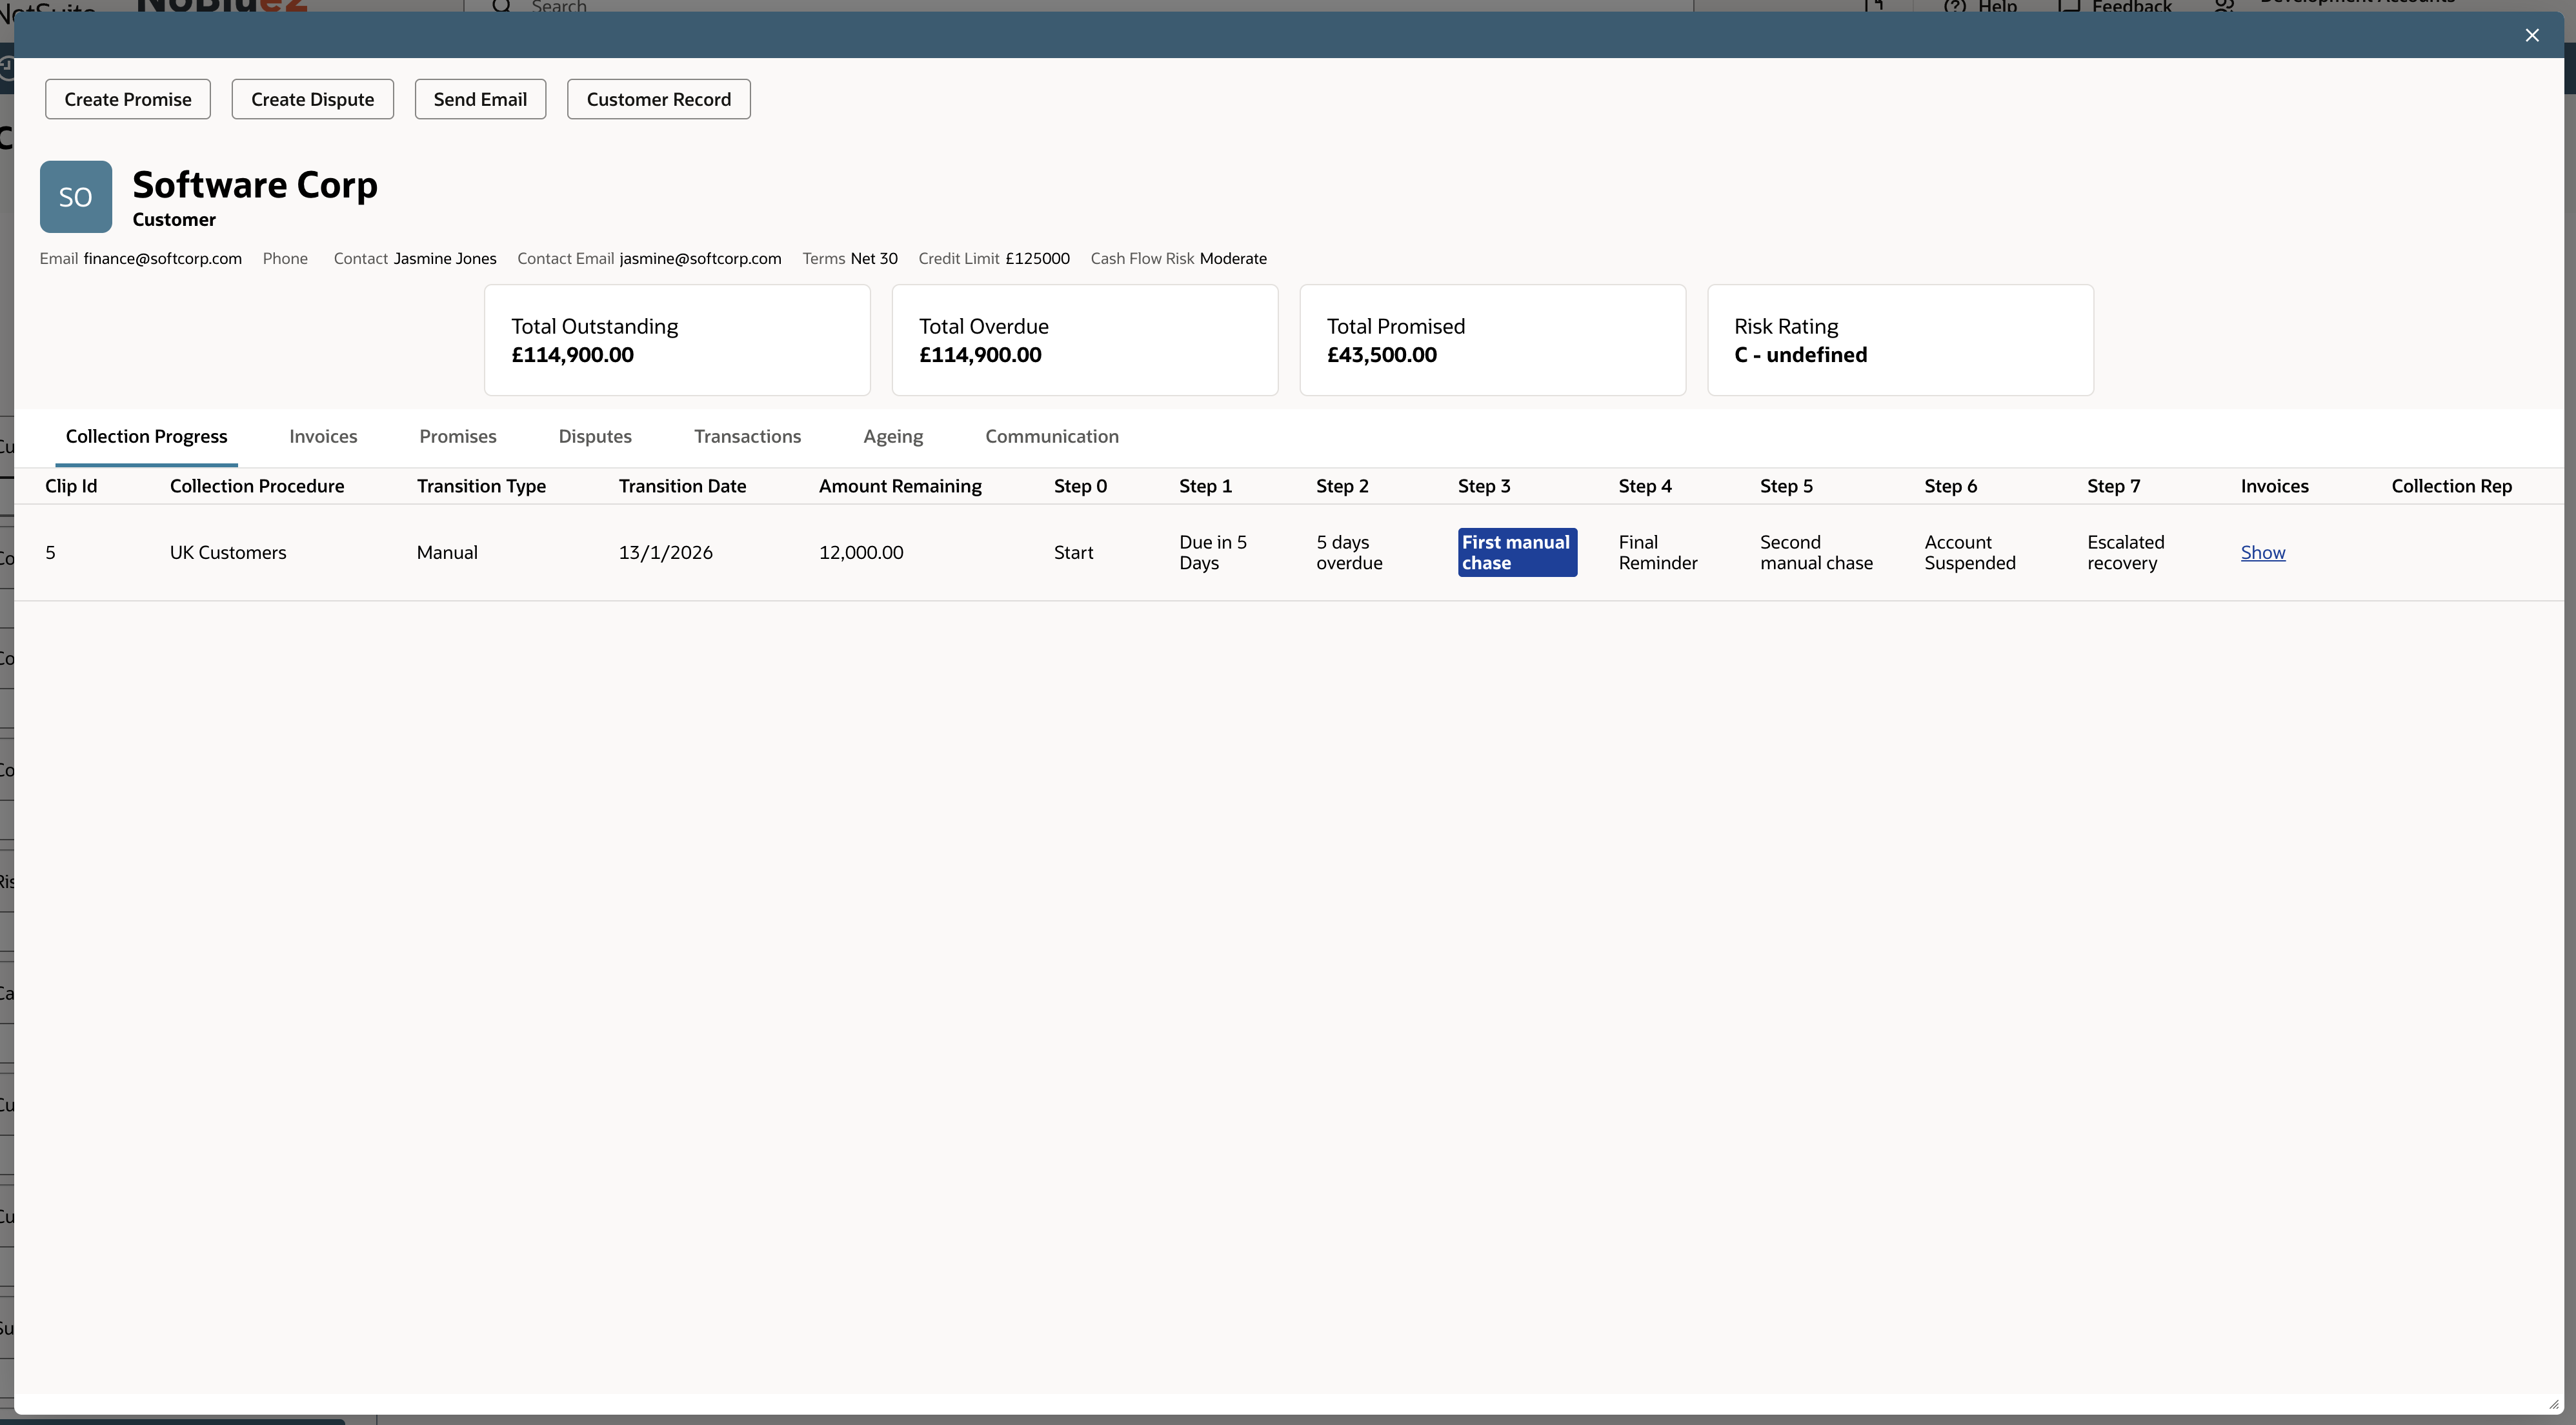Click the Total Promised card
Image resolution: width=2576 pixels, height=1425 pixels.
[1493, 340]
